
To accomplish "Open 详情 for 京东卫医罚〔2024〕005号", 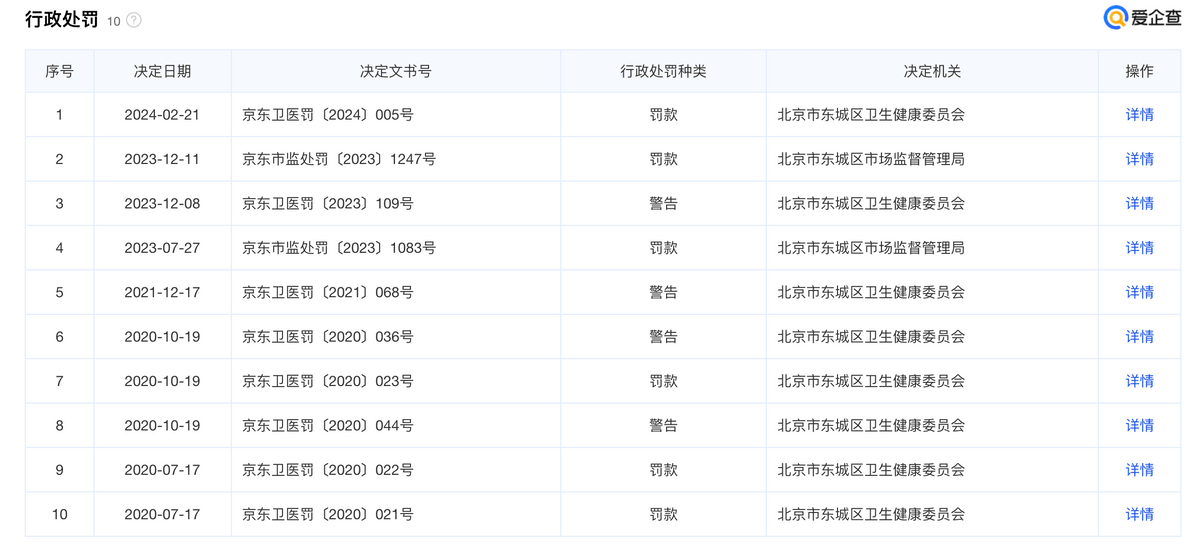I will tap(1139, 115).
